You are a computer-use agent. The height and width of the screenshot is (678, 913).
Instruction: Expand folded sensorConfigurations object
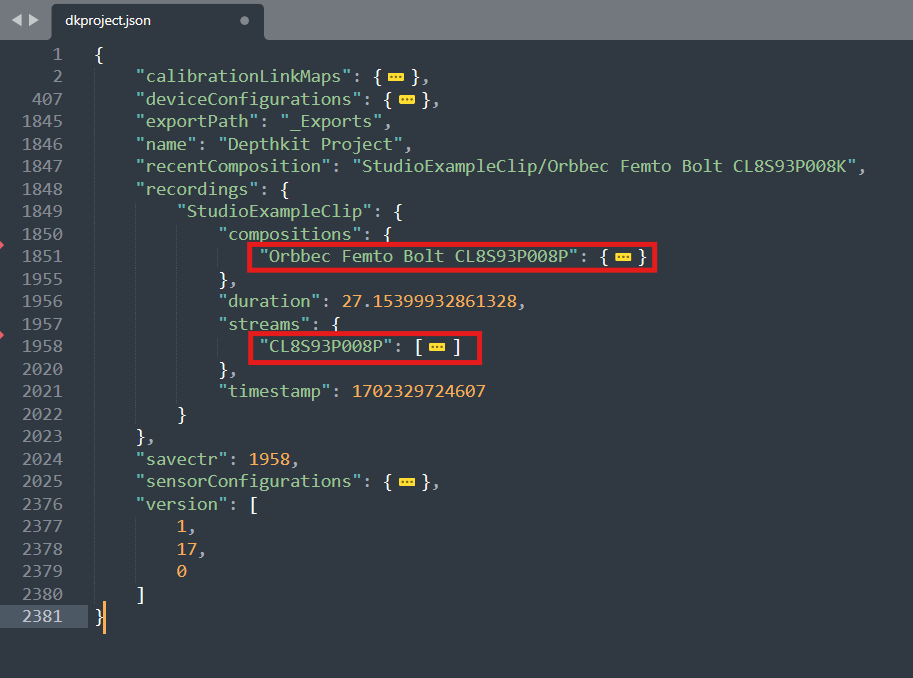click(407, 482)
